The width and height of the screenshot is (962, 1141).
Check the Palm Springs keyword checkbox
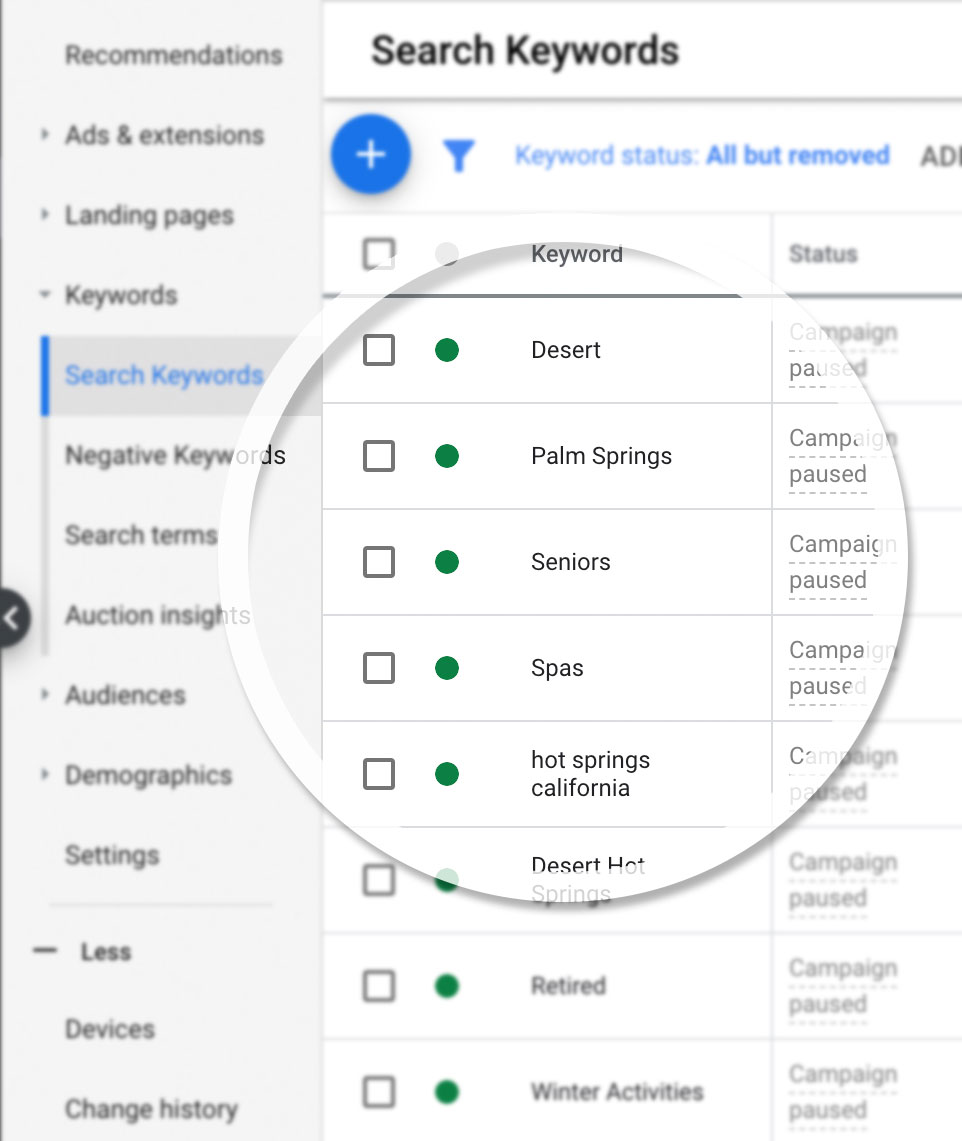click(379, 456)
